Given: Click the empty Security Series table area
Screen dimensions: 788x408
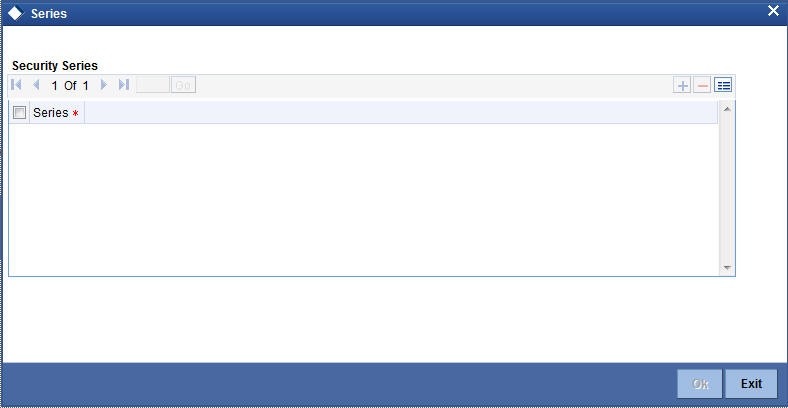Looking at the screenshot, I should click(x=364, y=199).
